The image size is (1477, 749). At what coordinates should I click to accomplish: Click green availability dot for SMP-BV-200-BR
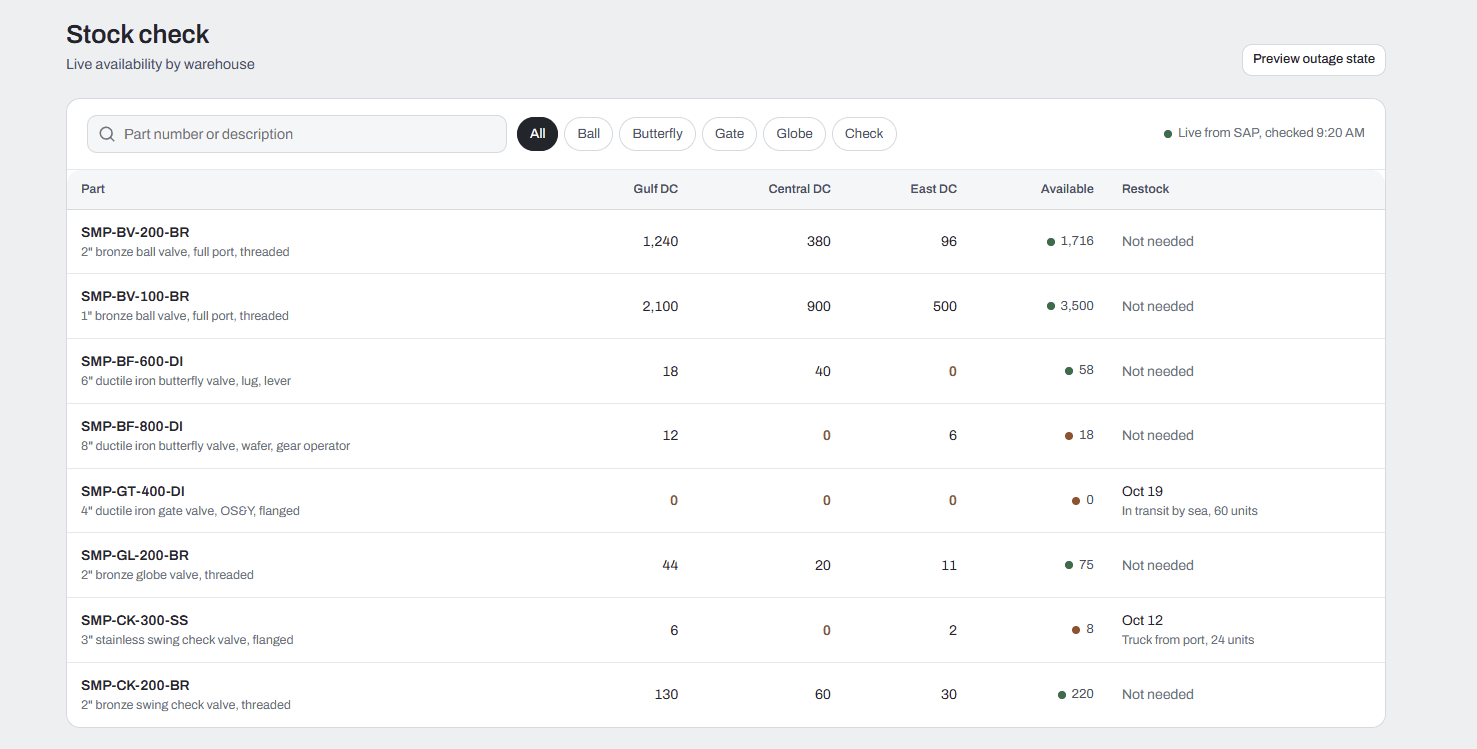coord(1051,242)
